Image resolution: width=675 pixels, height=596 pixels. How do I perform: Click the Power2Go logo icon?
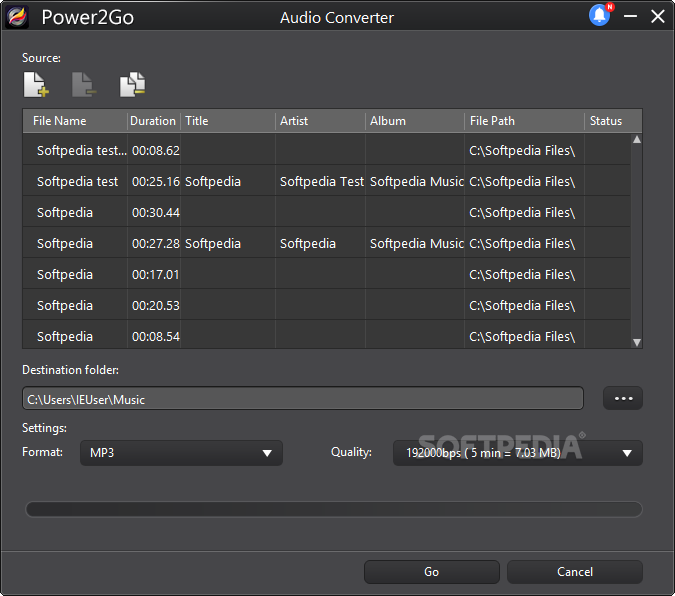[x=17, y=17]
